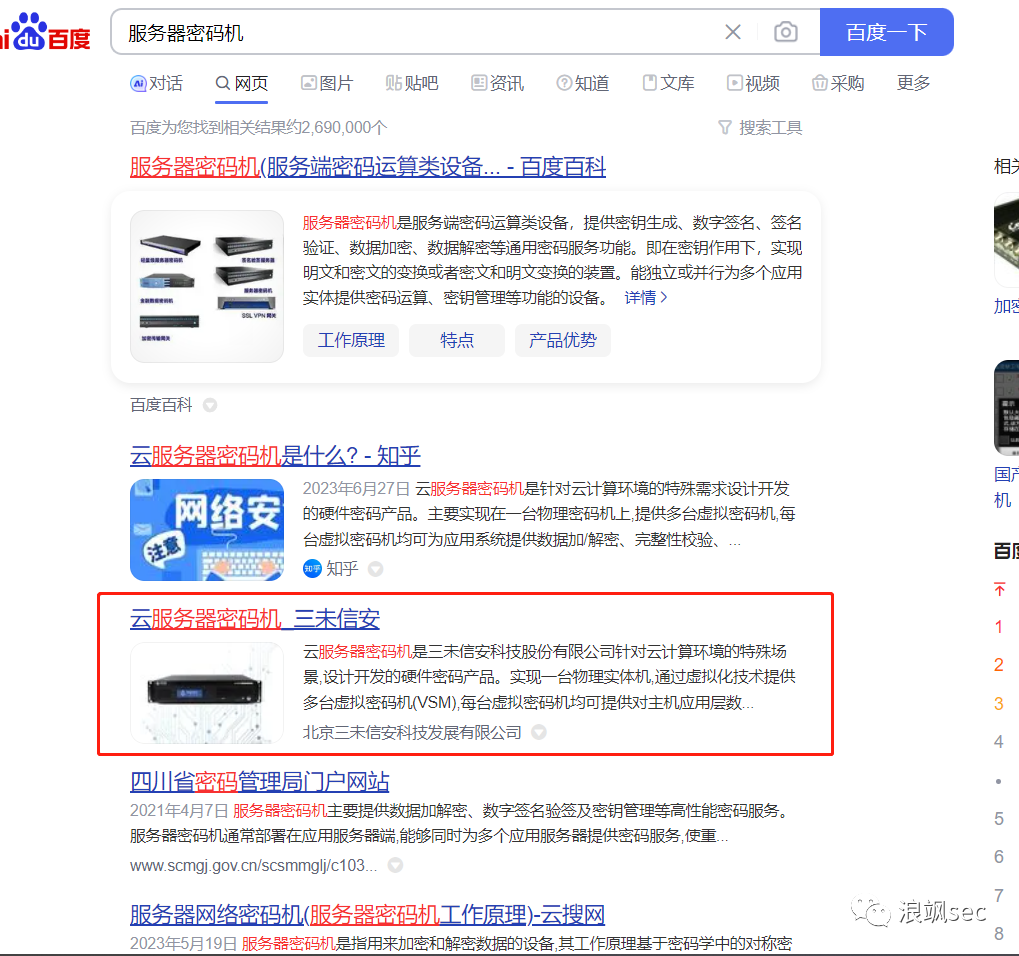Switch to the 对话 AI tab
This screenshot has height=956, width=1019.
click(157, 83)
